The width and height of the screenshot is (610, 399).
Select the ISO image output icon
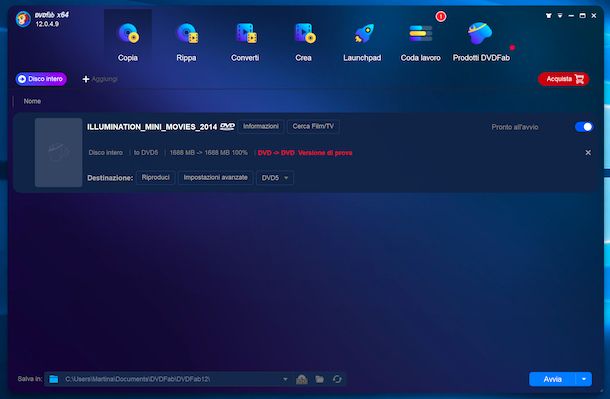tap(302, 379)
